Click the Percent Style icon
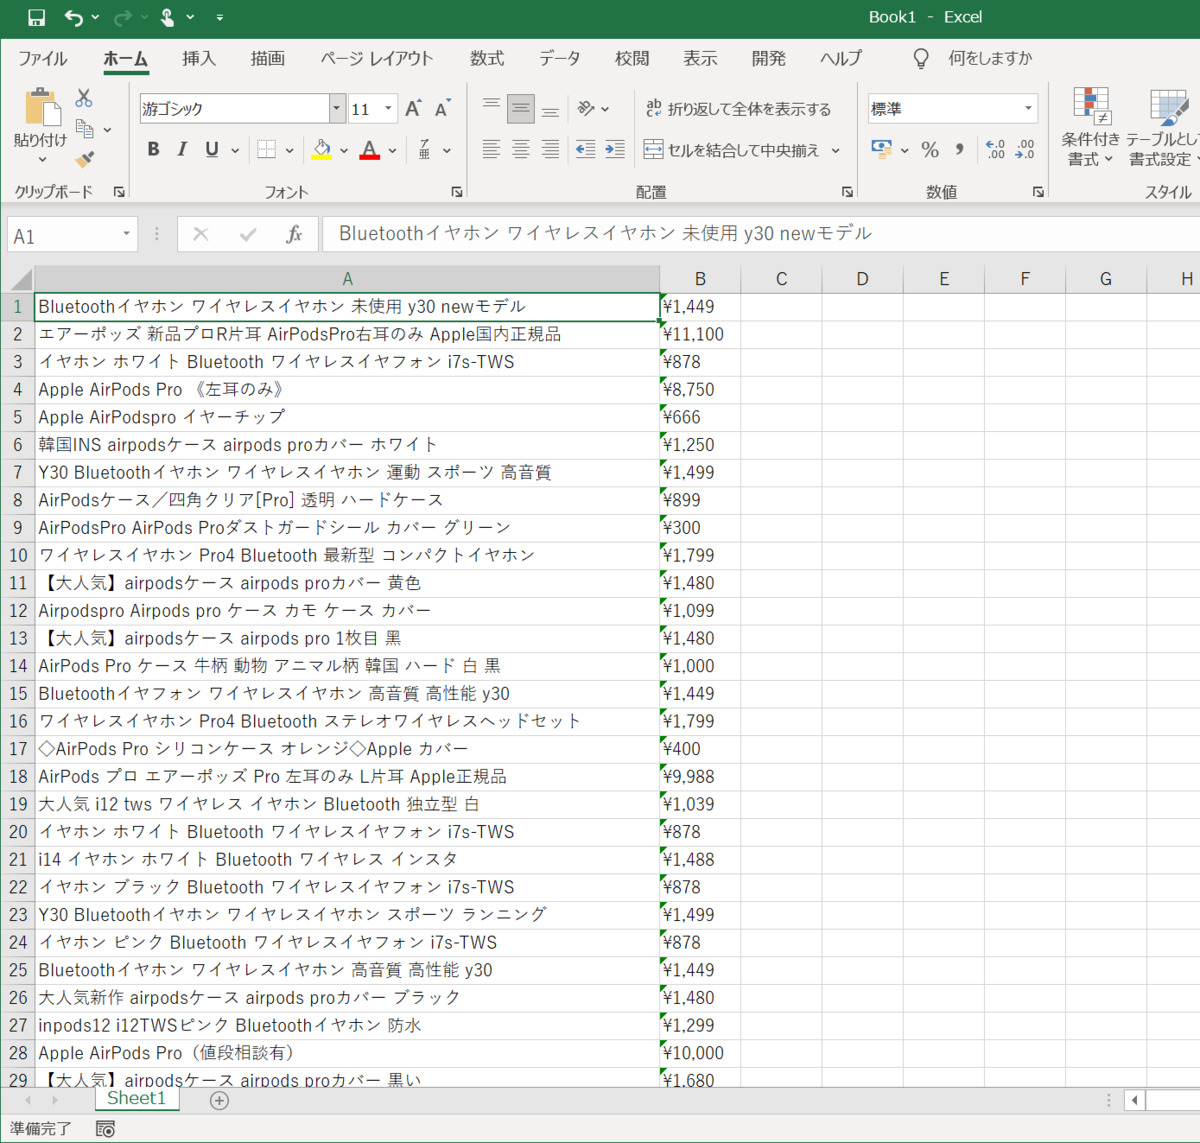 (930, 150)
